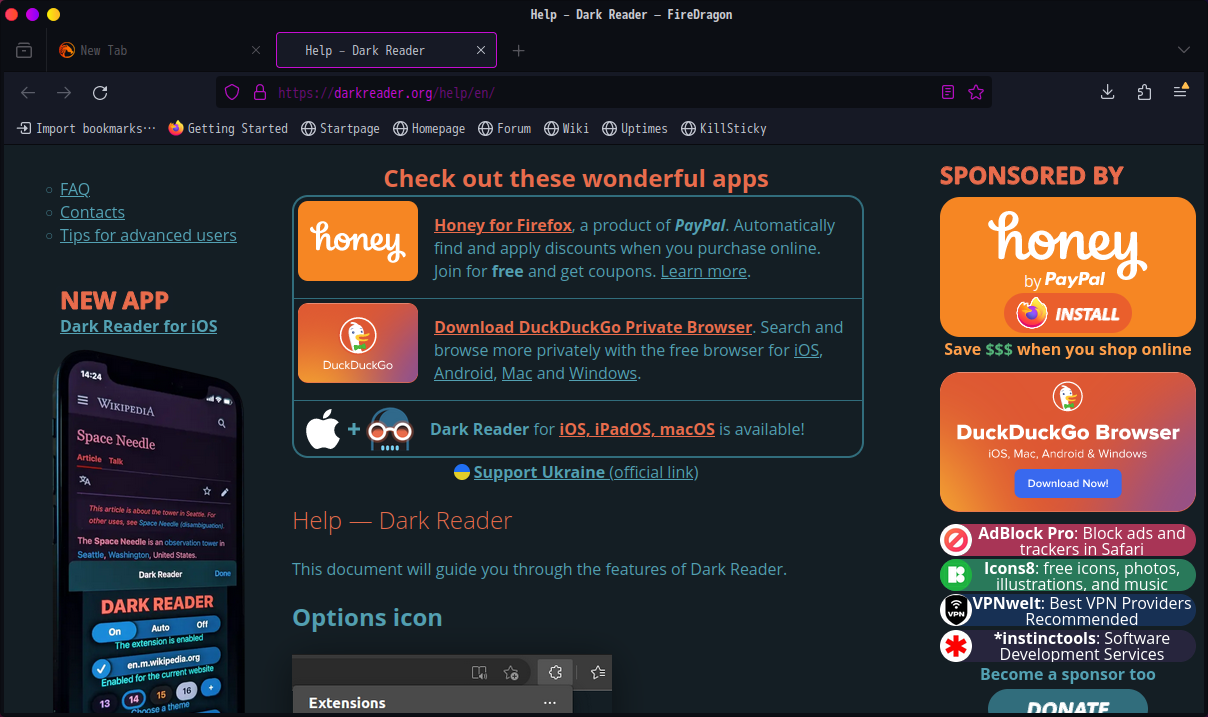Open the Support Ukraine official link
1208x717 pixels.
(586, 472)
